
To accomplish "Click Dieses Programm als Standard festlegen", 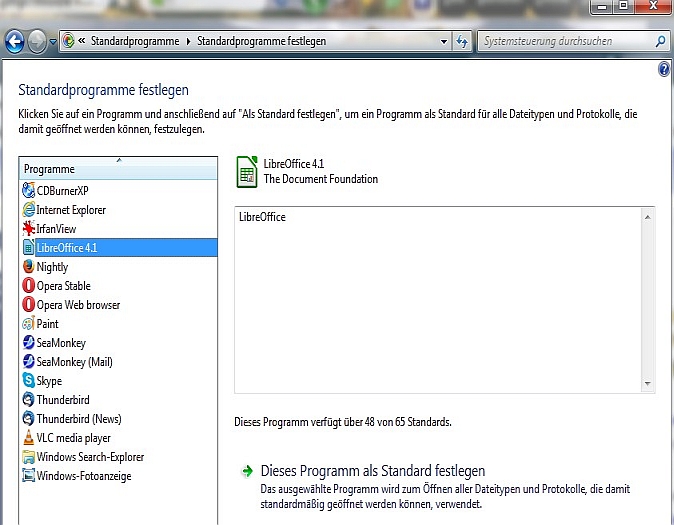I will pyautogui.click(x=373, y=471).
